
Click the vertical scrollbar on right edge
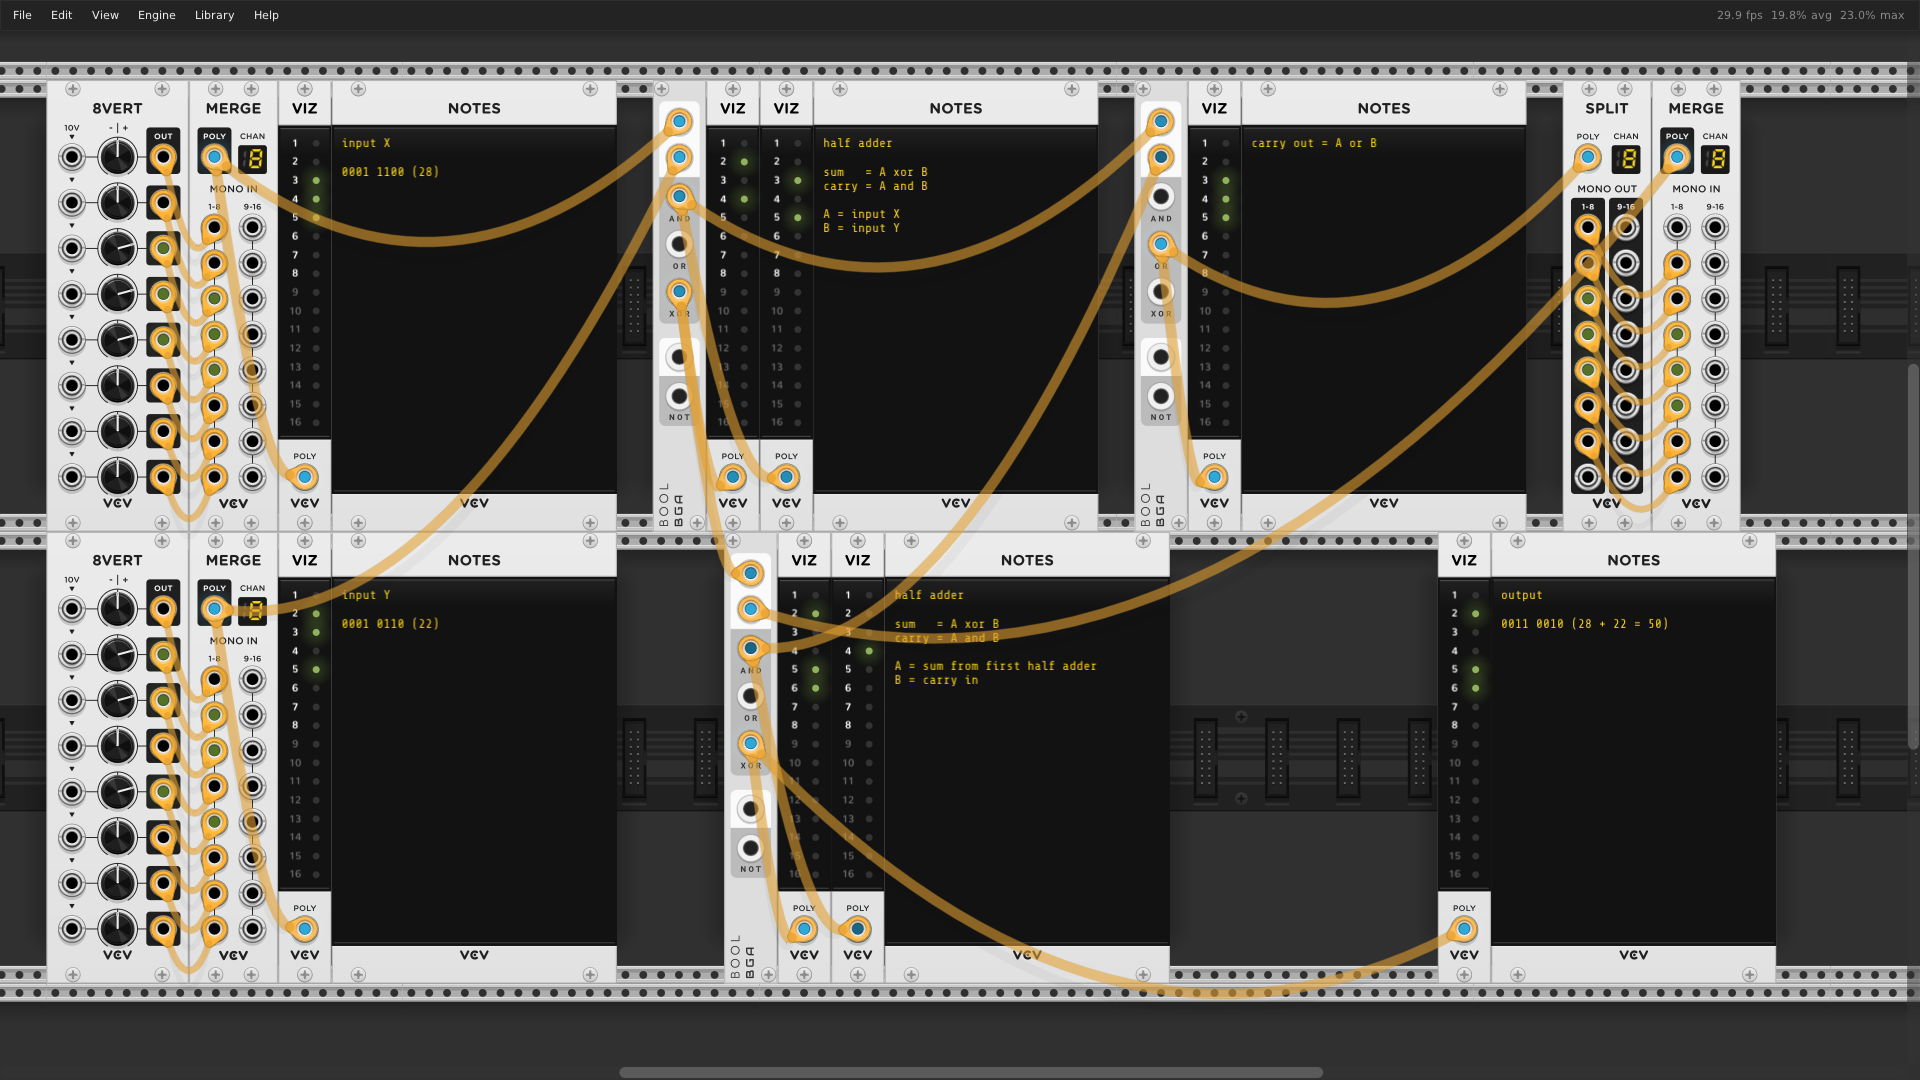coord(1912,555)
